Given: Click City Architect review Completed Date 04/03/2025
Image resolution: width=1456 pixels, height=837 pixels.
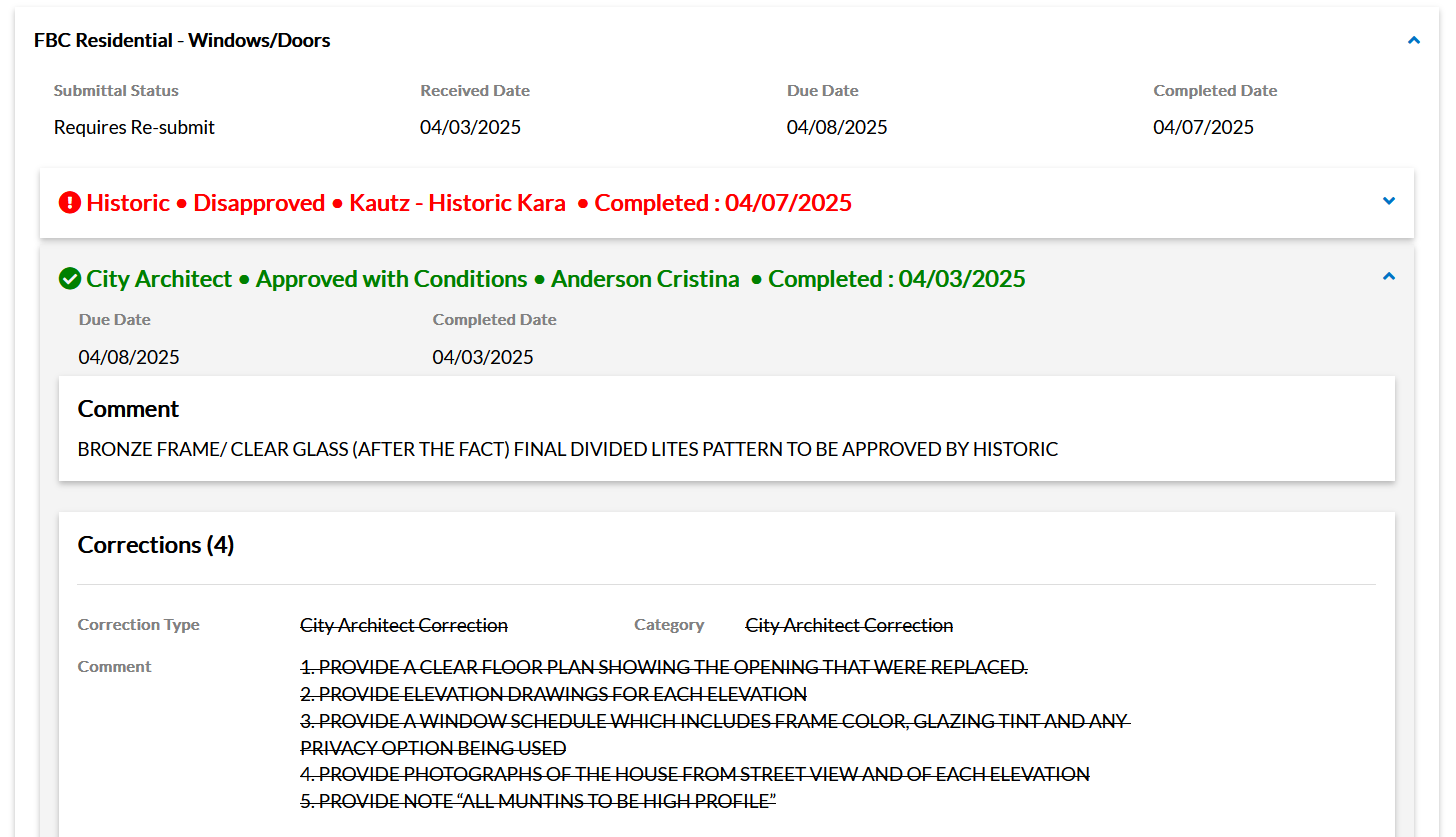Looking at the screenshot, I should pos(482,358).
